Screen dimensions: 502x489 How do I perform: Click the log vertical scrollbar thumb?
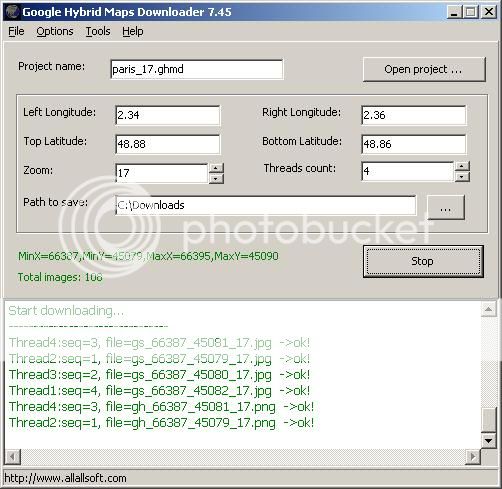coord(489,419)
